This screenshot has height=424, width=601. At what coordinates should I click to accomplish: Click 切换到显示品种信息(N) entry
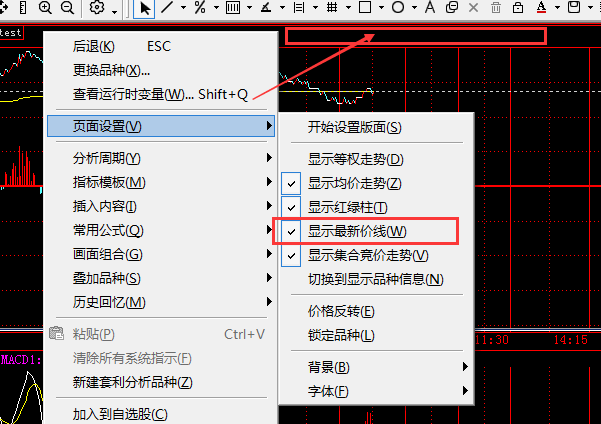tap(377, 279)
